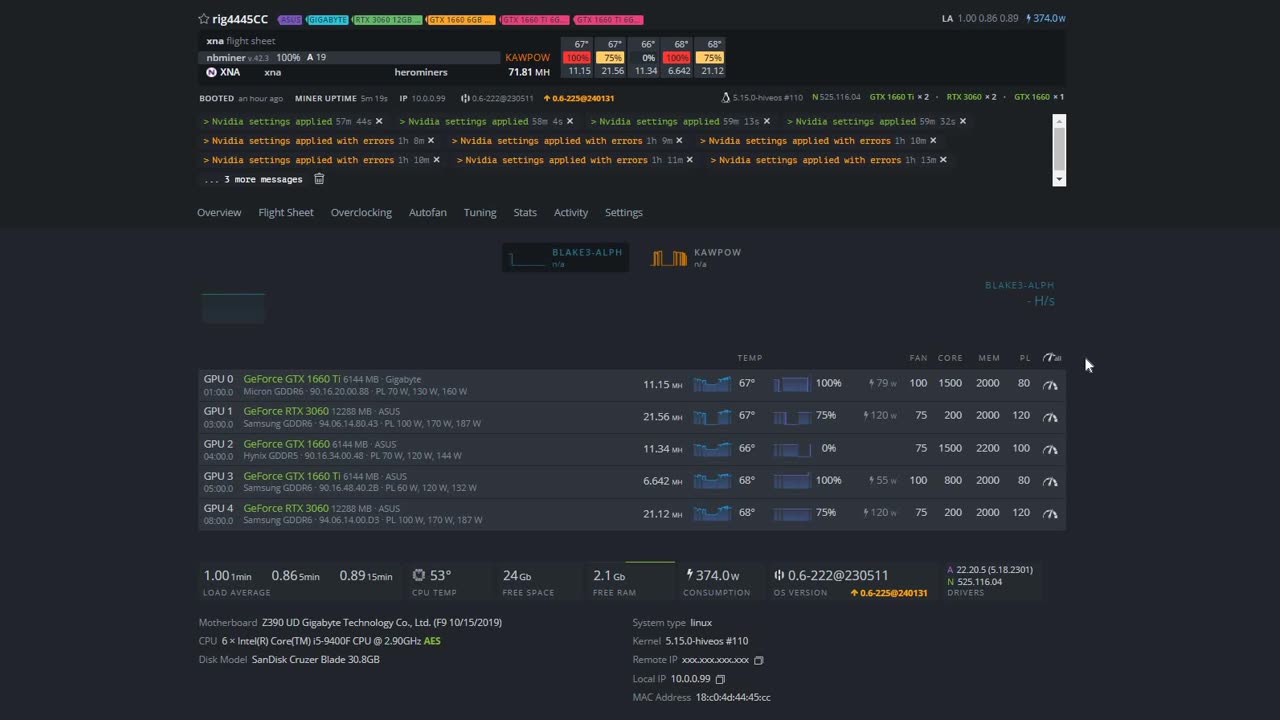Click the 2.1 Gb free RAM stat
The width and height of the screenshot is (1280, 720).
tap(609, 575)
